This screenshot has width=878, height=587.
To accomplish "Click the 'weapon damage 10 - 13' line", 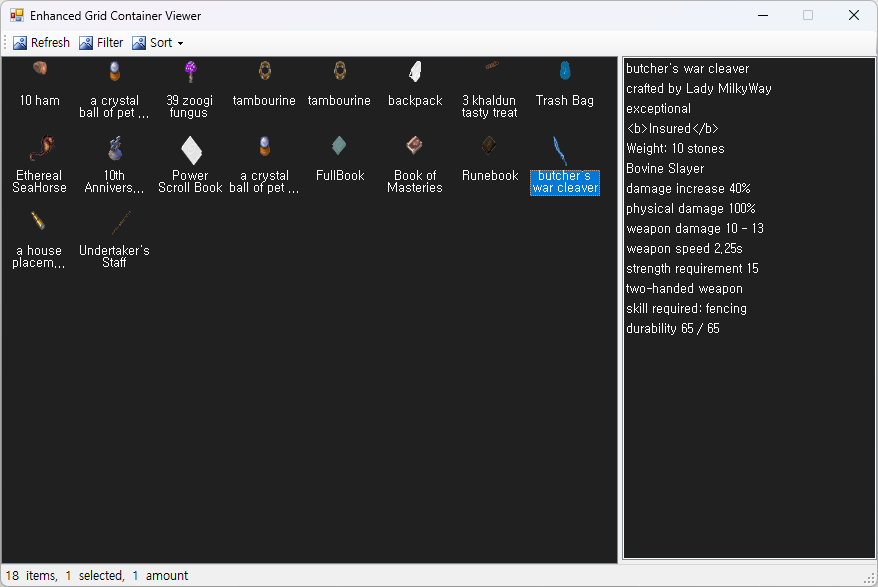I will pyautogui.click(x=694, y=229).
